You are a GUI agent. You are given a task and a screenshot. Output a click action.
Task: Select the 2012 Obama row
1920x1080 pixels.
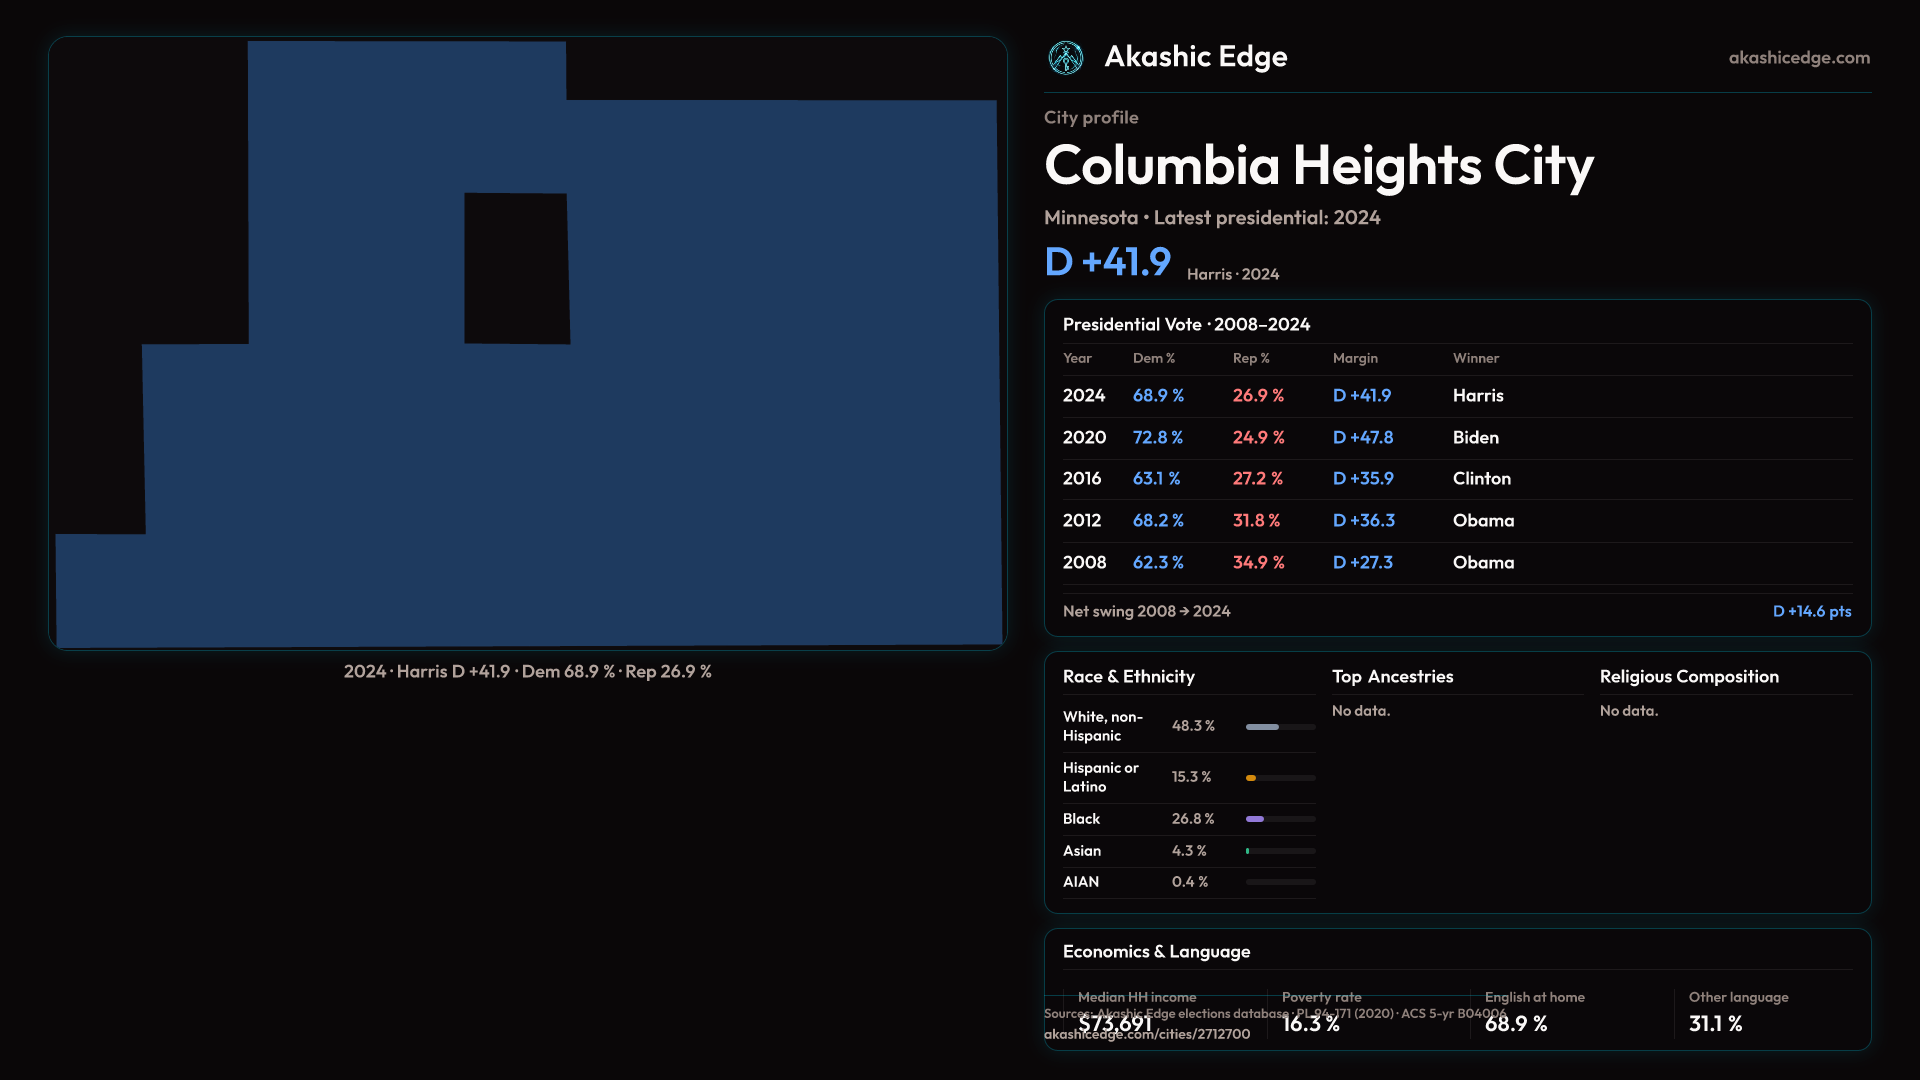[x=1456, y=521]
